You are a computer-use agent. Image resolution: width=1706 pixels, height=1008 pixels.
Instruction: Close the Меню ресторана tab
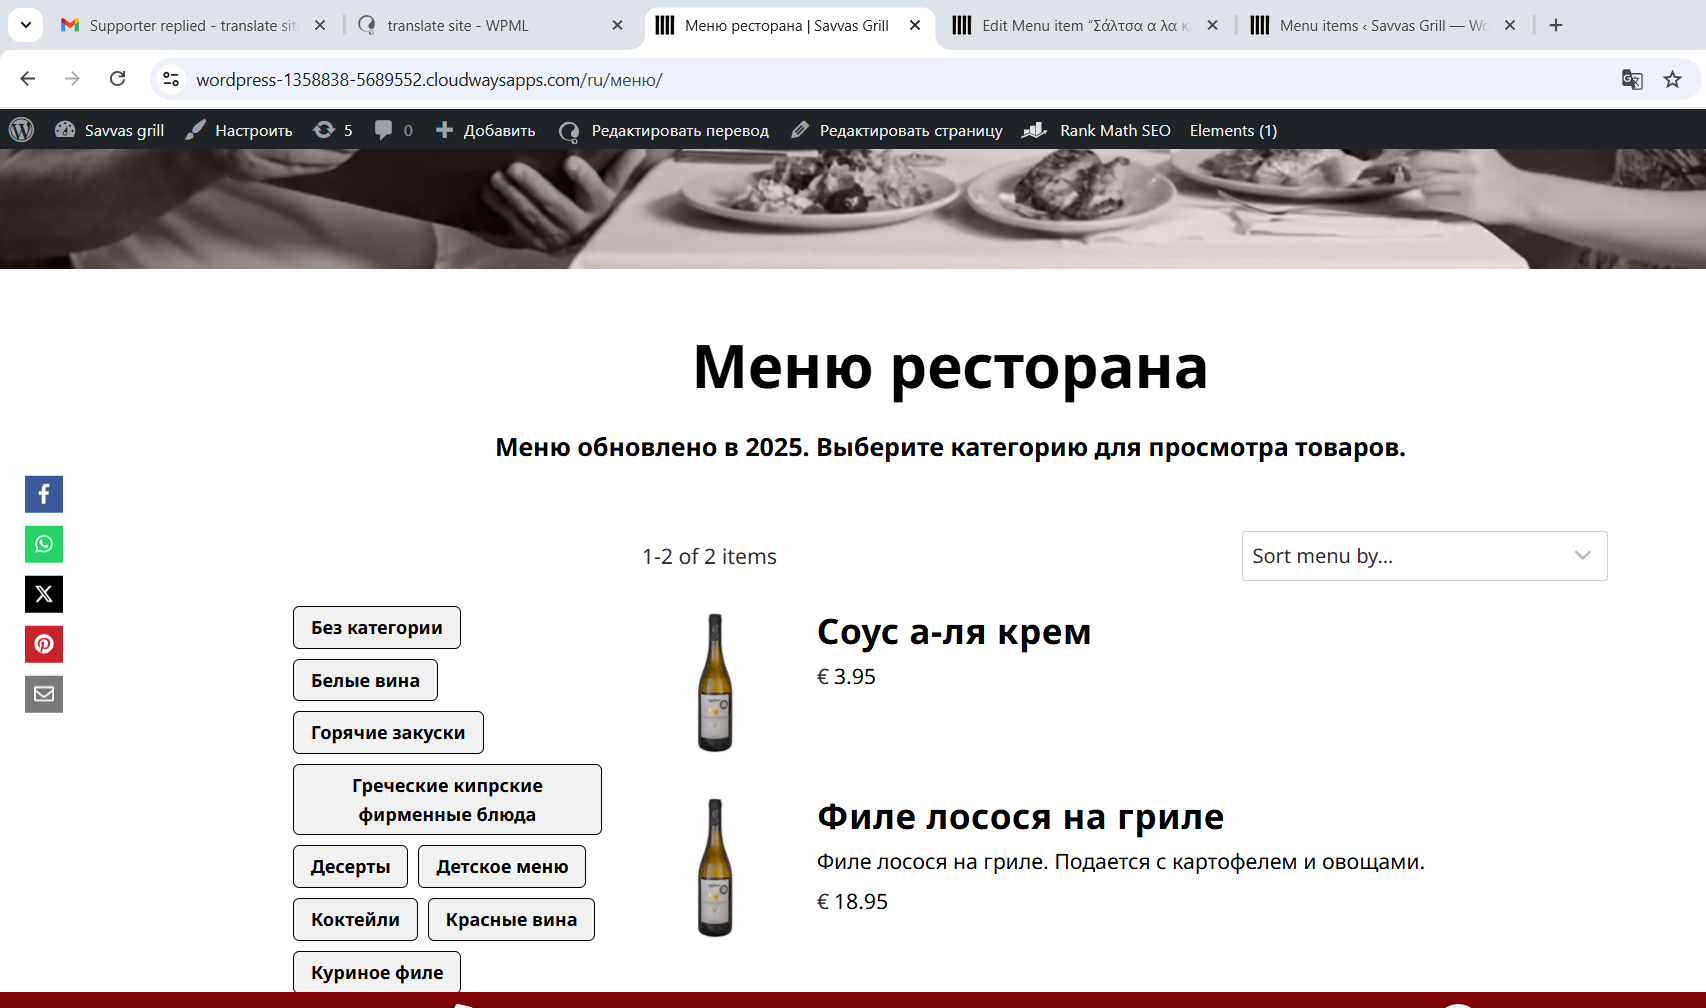(x=915, y=25)
